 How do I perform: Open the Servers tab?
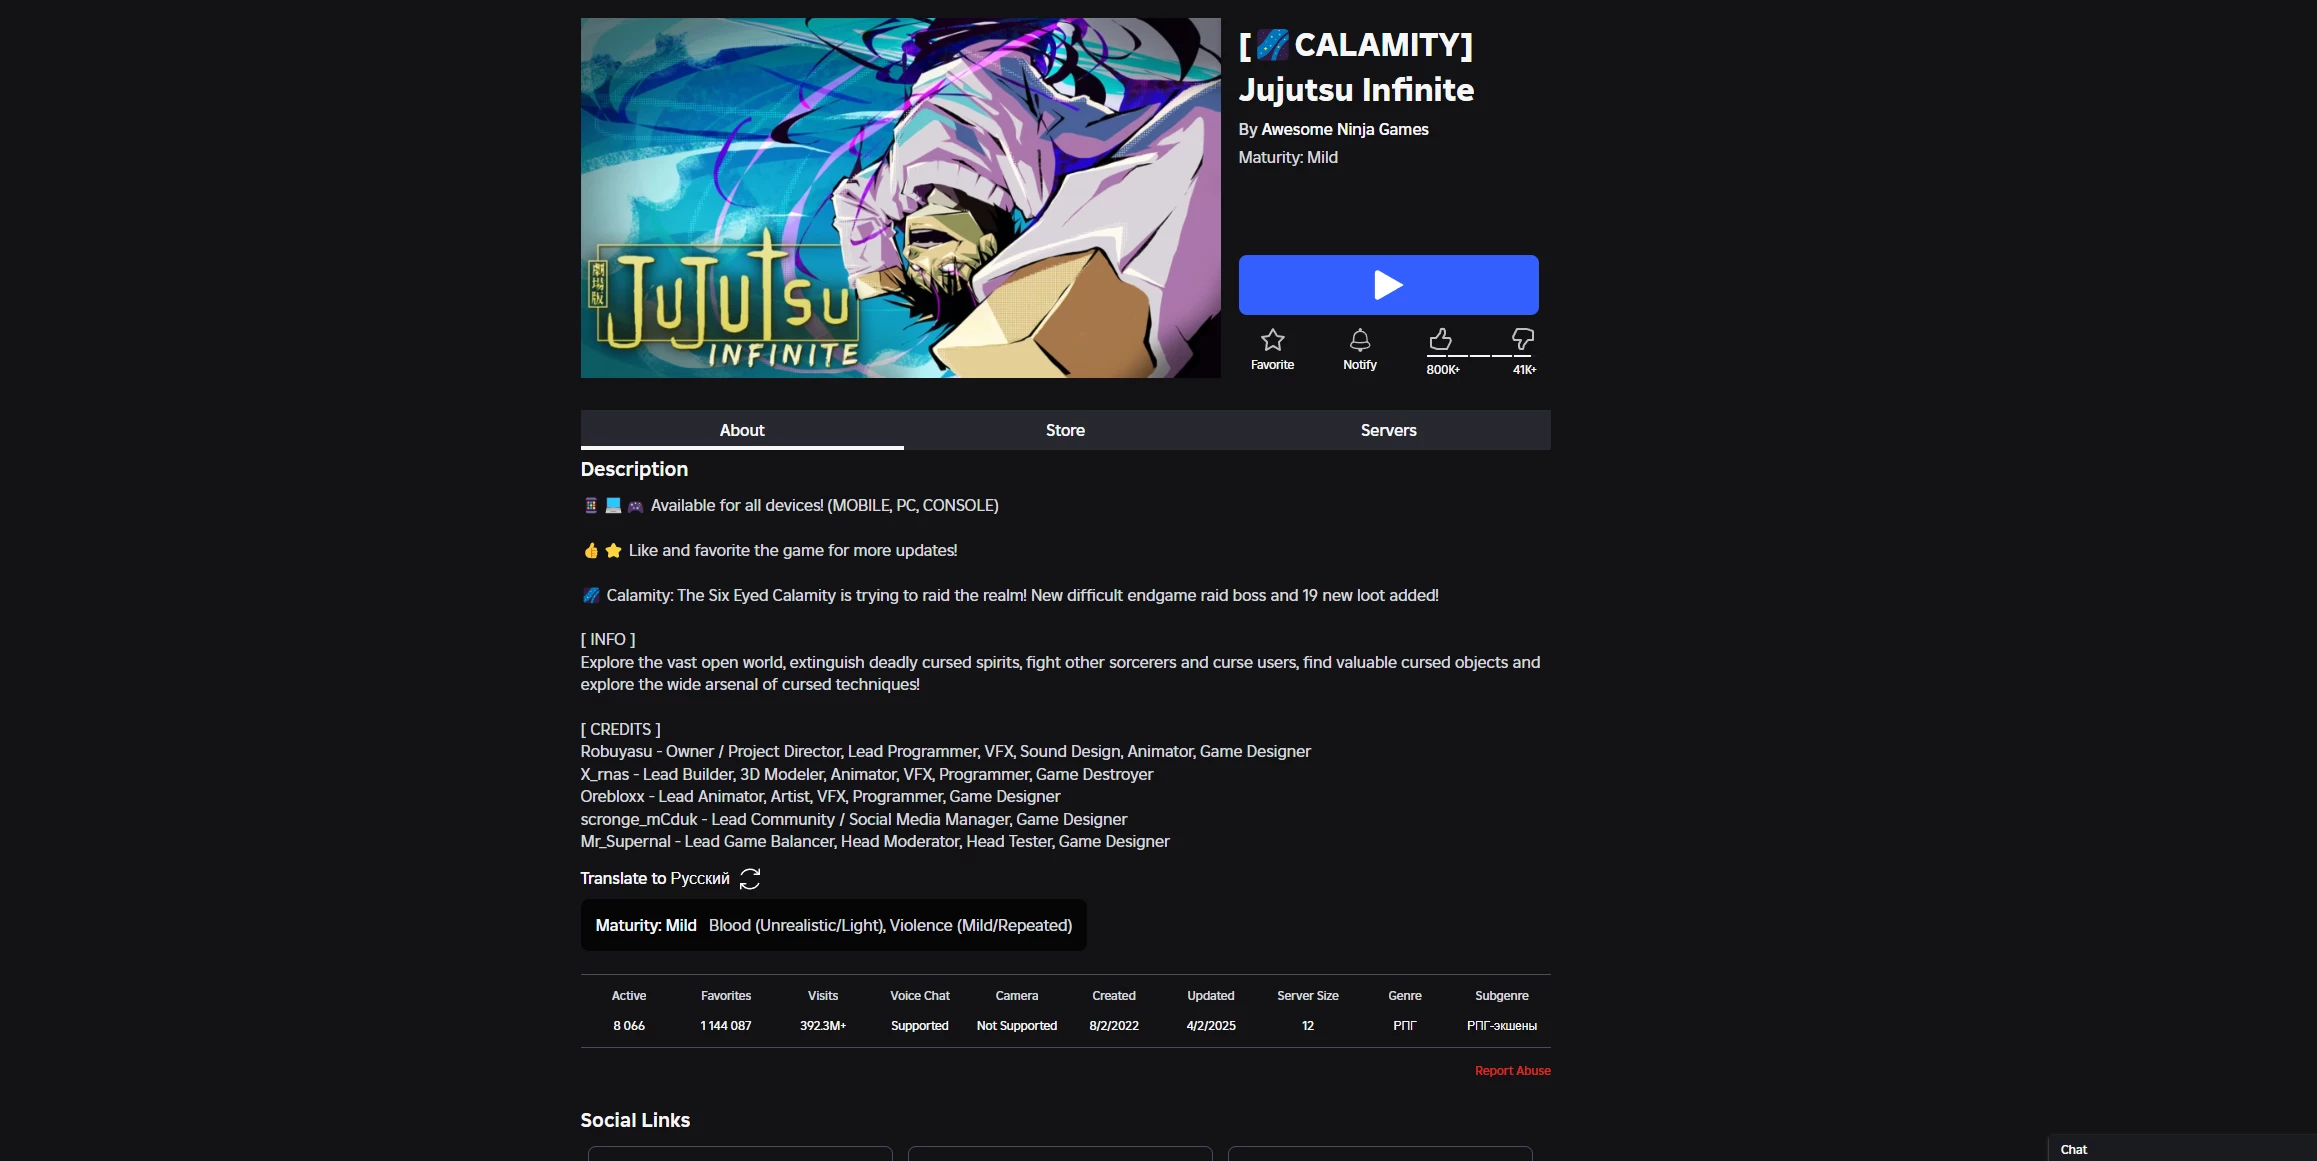pyautogui.click(x=1388, y=430)
